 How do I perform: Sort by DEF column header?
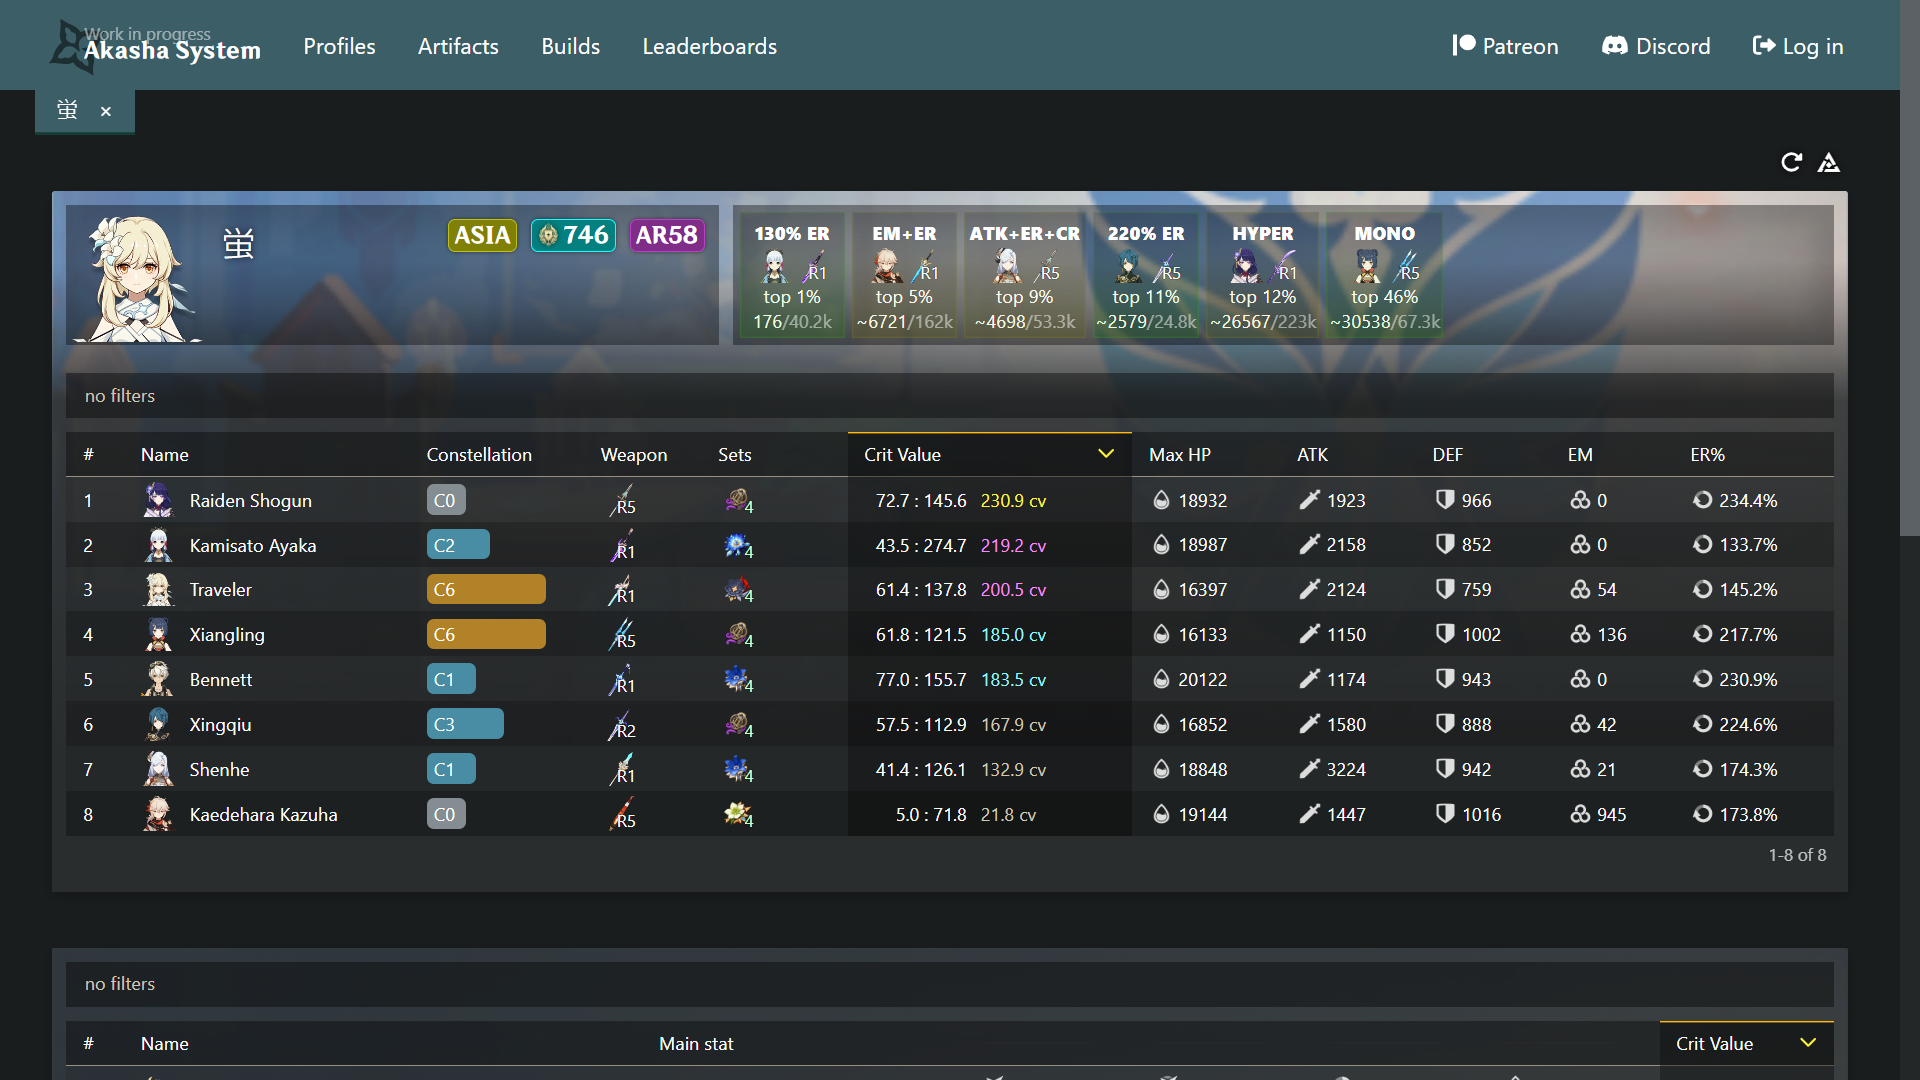tap(1447, 455)
